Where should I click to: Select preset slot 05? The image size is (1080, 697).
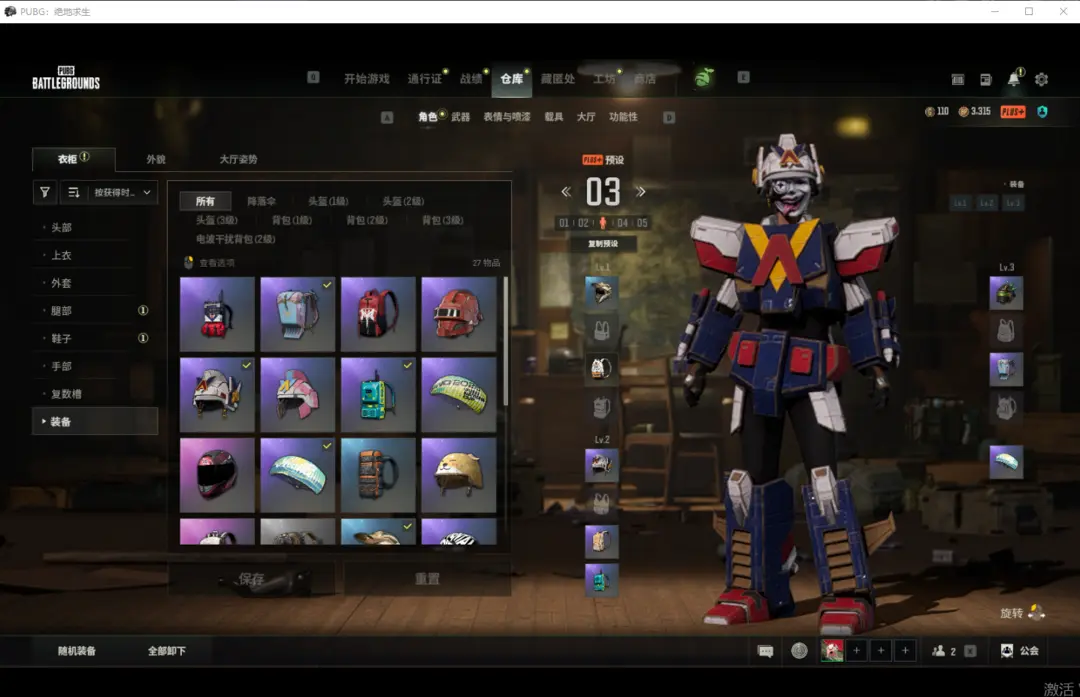tap(642, 222)
